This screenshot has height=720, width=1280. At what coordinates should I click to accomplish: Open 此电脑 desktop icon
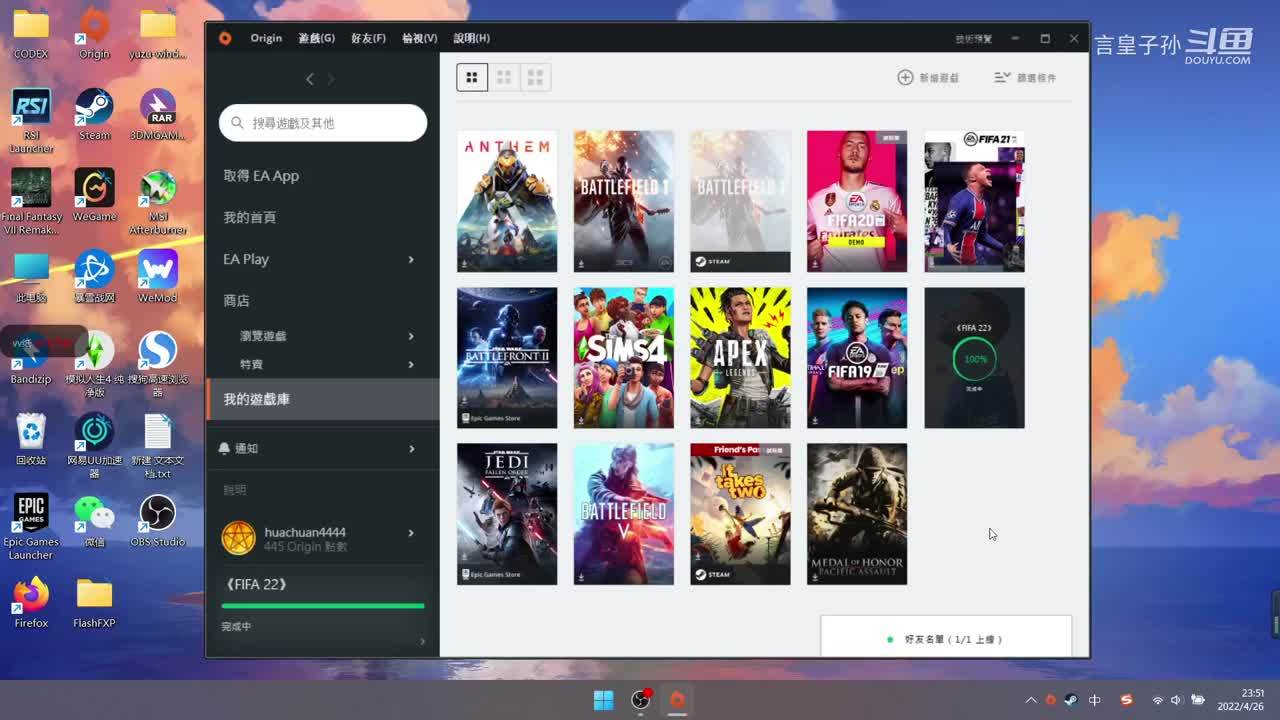click(x=31, y=277)
